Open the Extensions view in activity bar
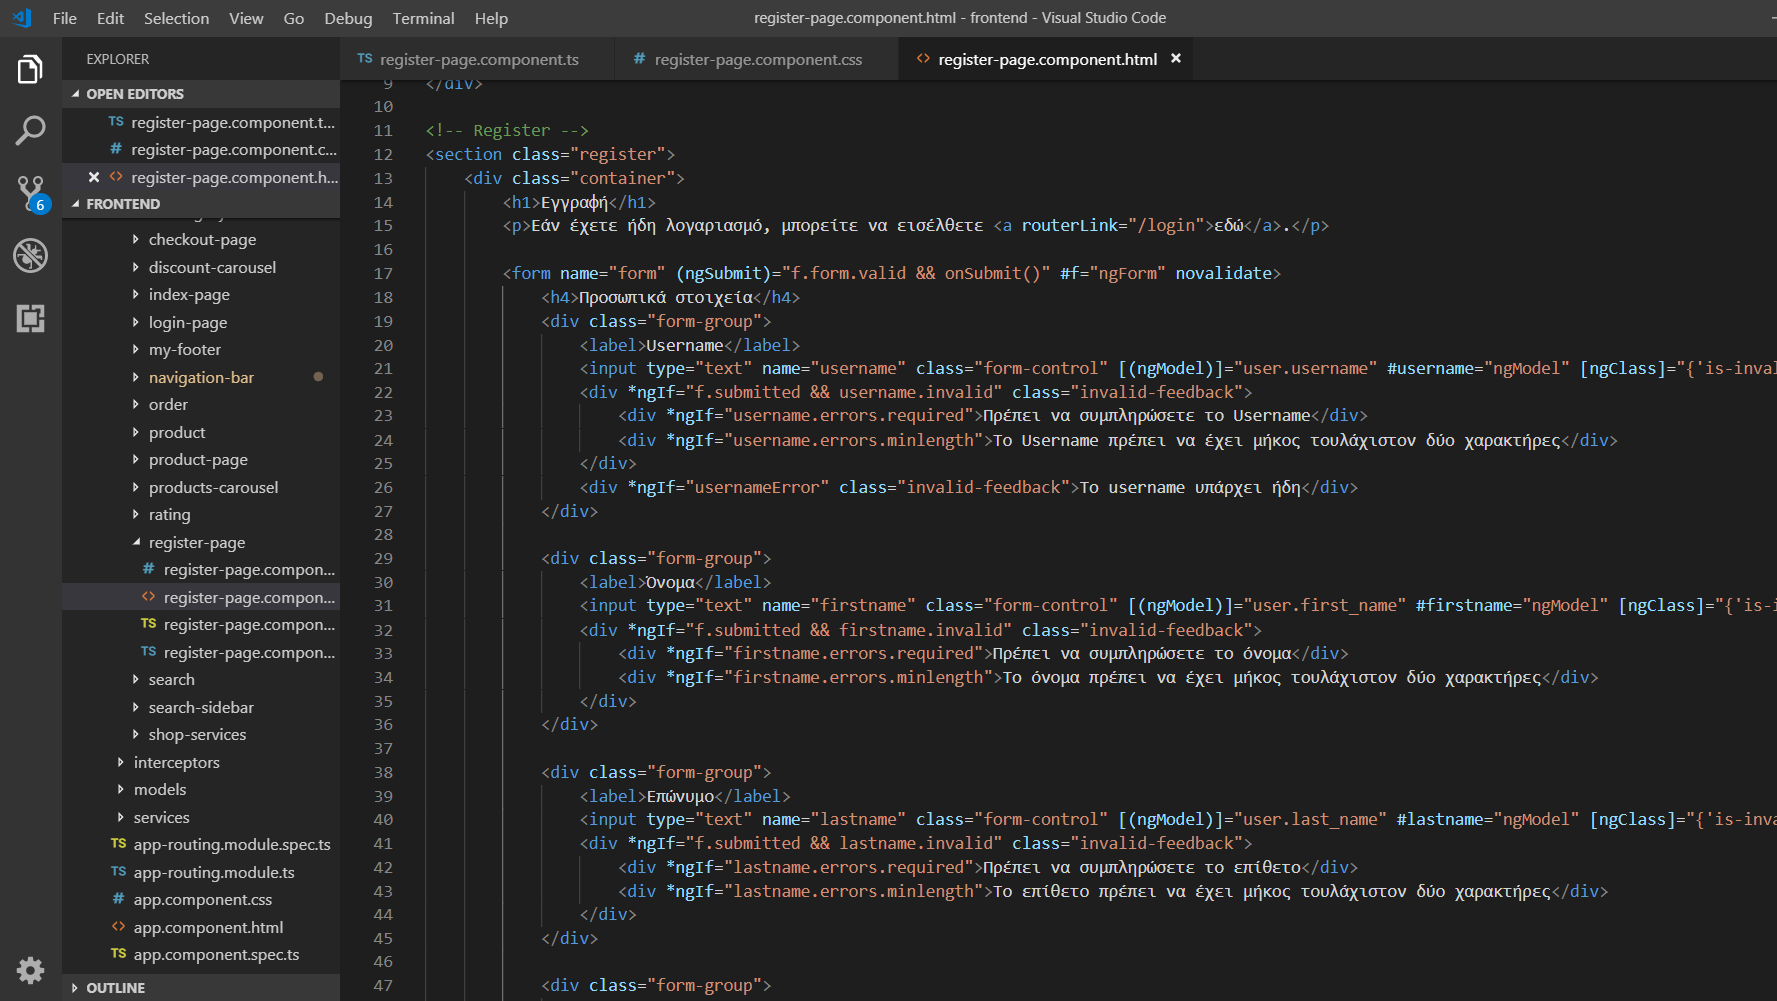Image resolution: width=1777 pixels, height=1001 pixels. (x=30, y=318)
